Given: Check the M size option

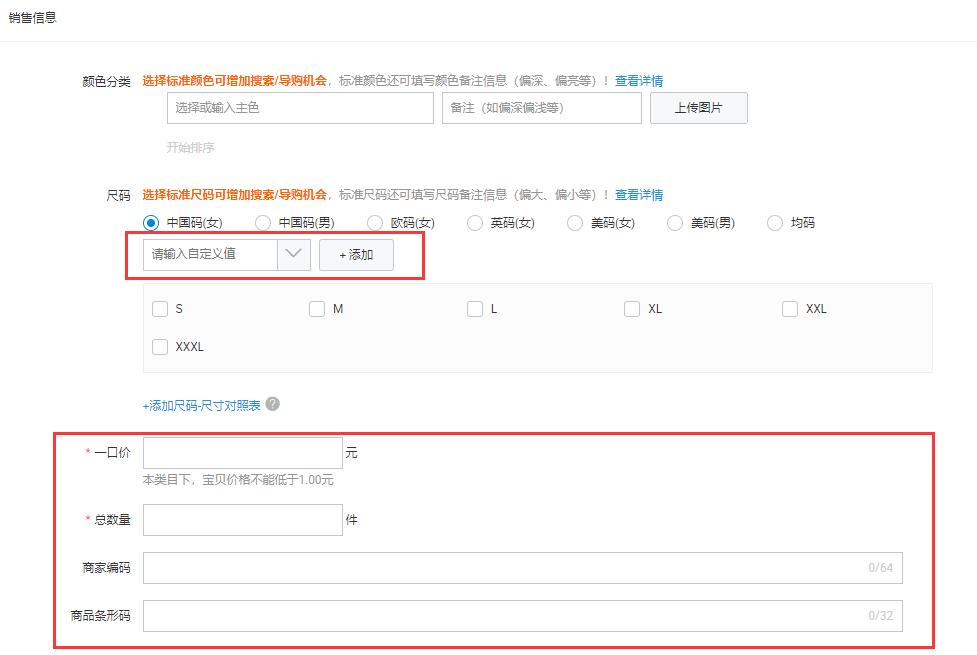Looking at the screenshot, I should pos(317,309).
